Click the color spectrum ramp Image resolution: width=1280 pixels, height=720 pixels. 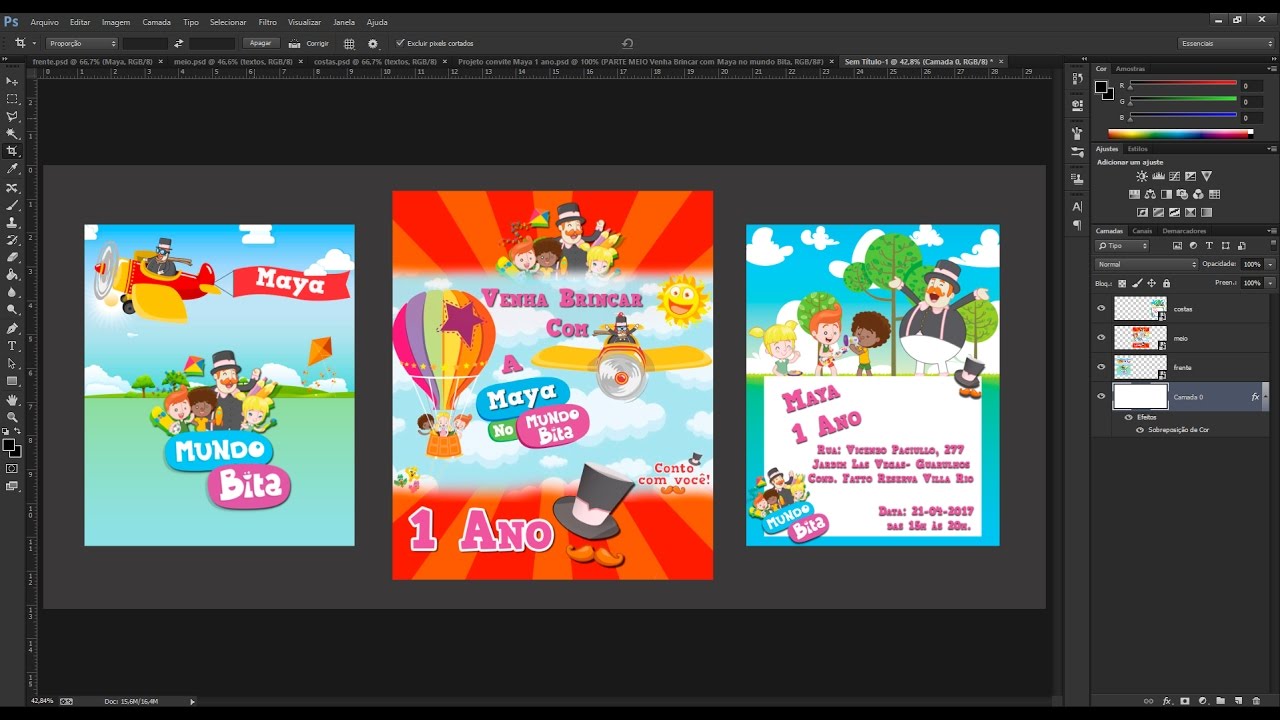[1180, 133]
